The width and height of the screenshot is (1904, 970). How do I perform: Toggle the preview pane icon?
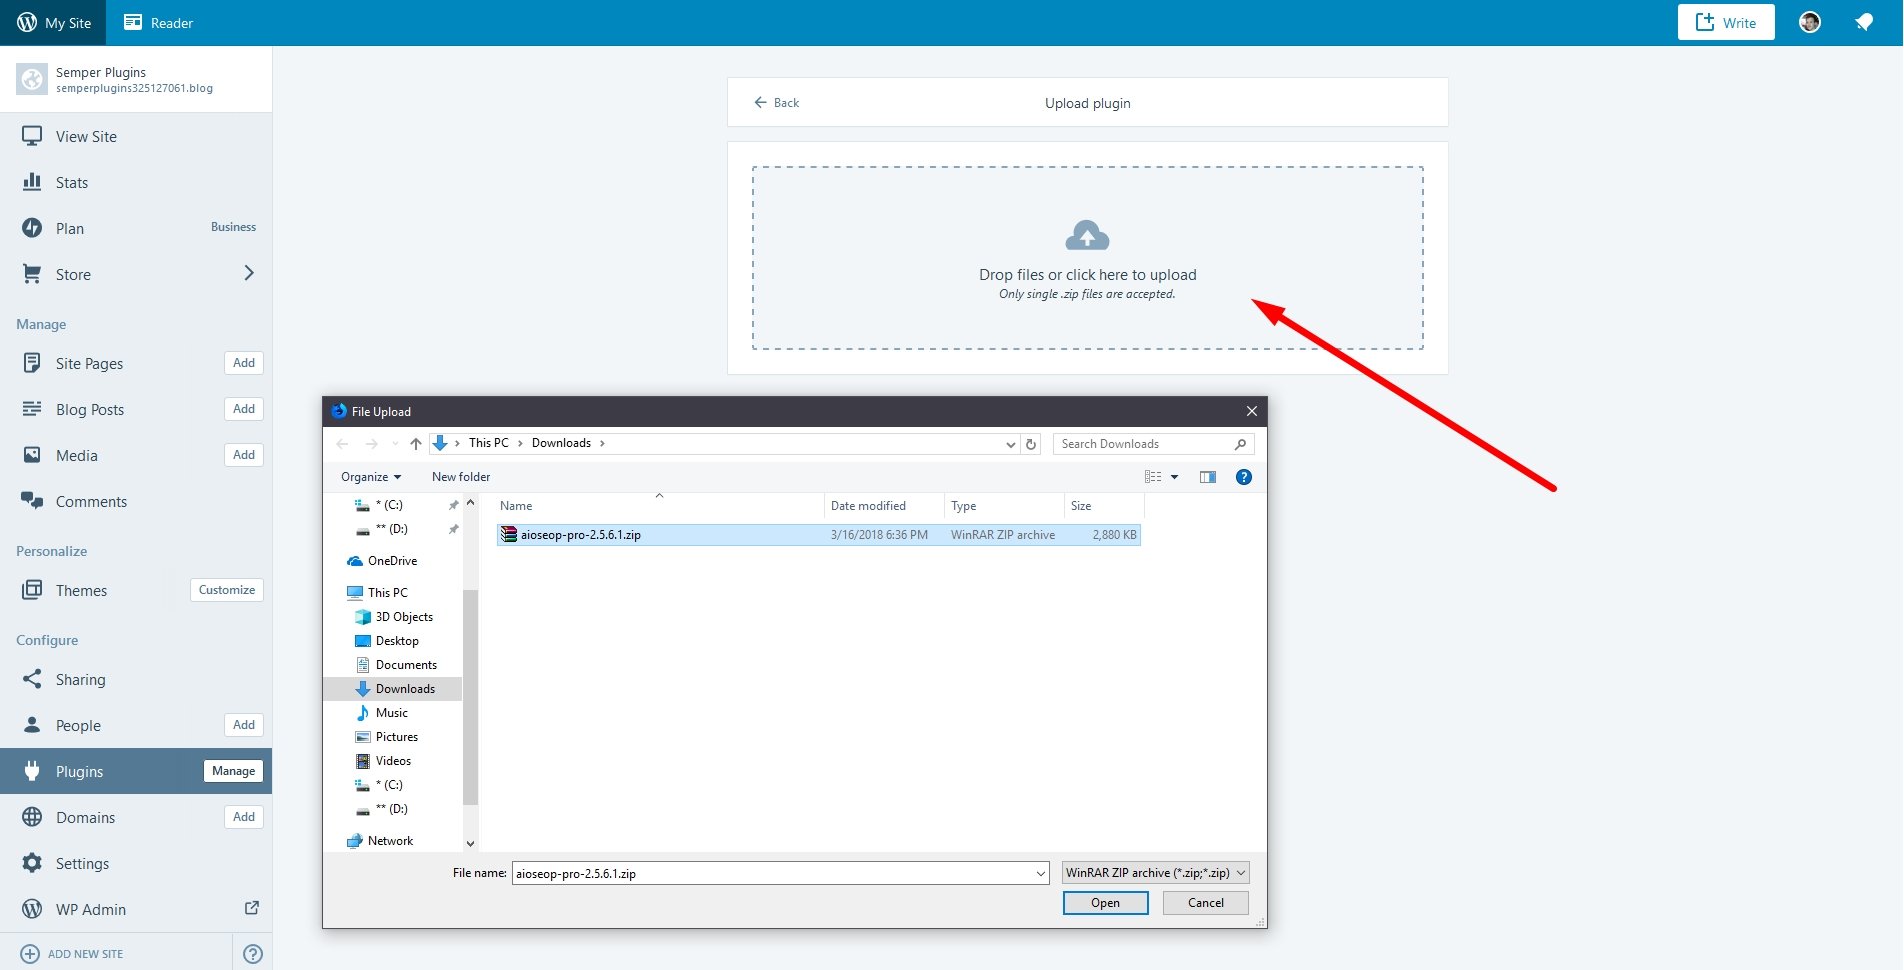(x=1208, y=477)
